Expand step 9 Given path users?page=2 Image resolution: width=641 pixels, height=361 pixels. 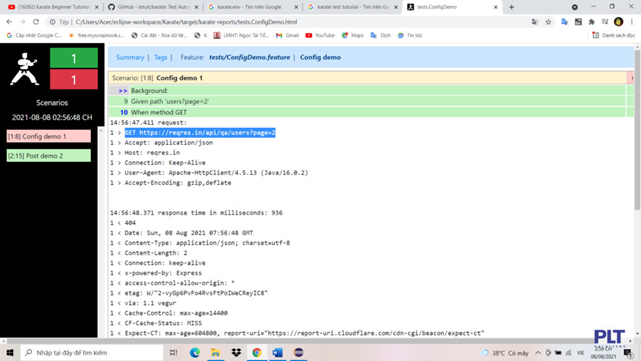pyautogui.click(x=367, y=101)
